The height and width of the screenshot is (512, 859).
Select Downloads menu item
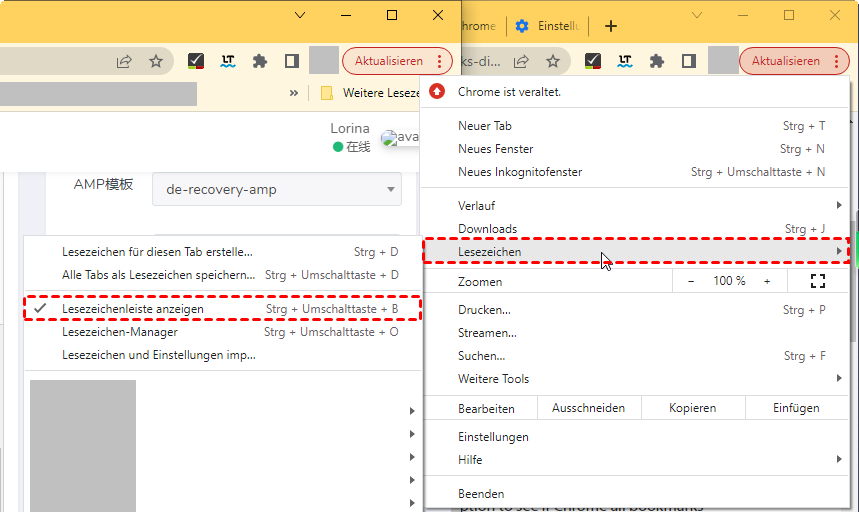click(635, 229)
